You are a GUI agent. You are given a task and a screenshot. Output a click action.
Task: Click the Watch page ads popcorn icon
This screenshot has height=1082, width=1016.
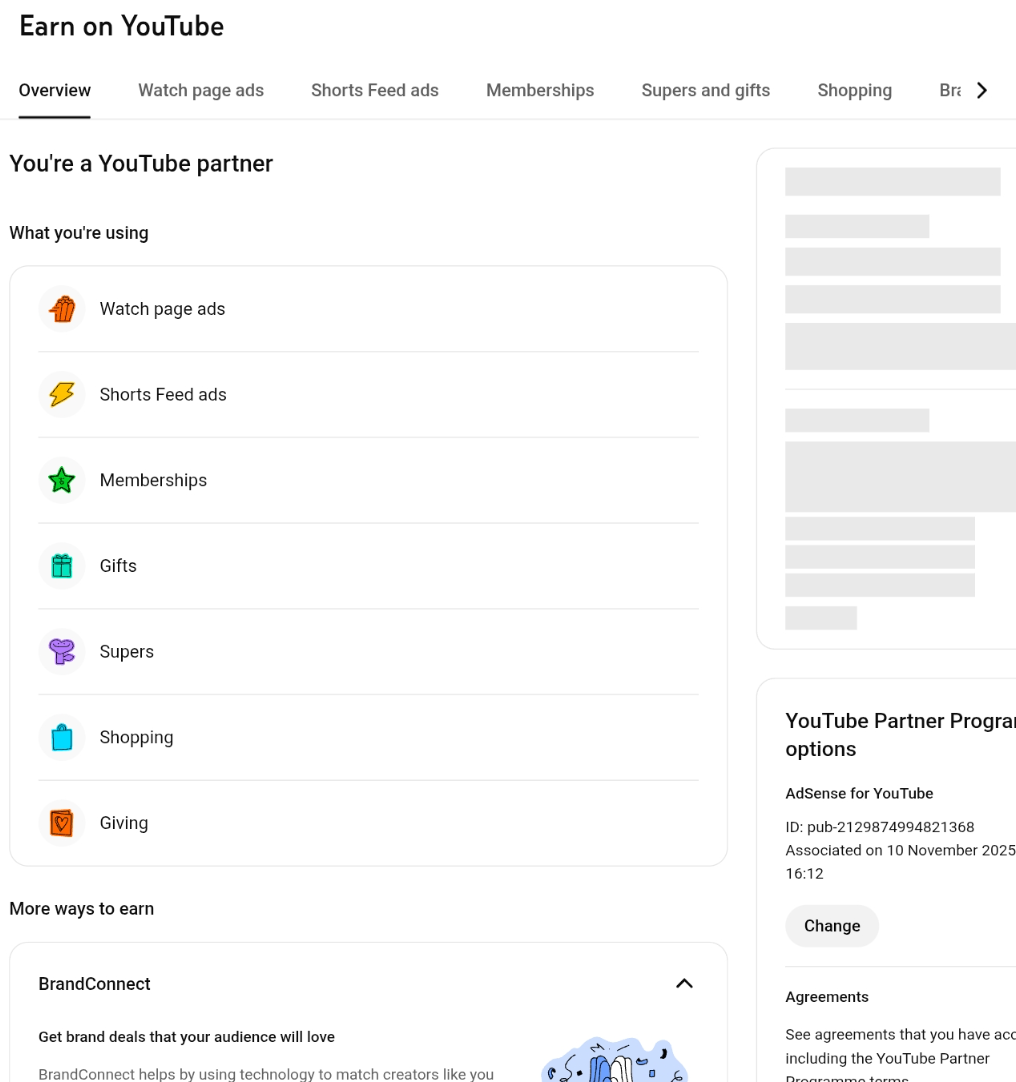click(x=62, y=309)
